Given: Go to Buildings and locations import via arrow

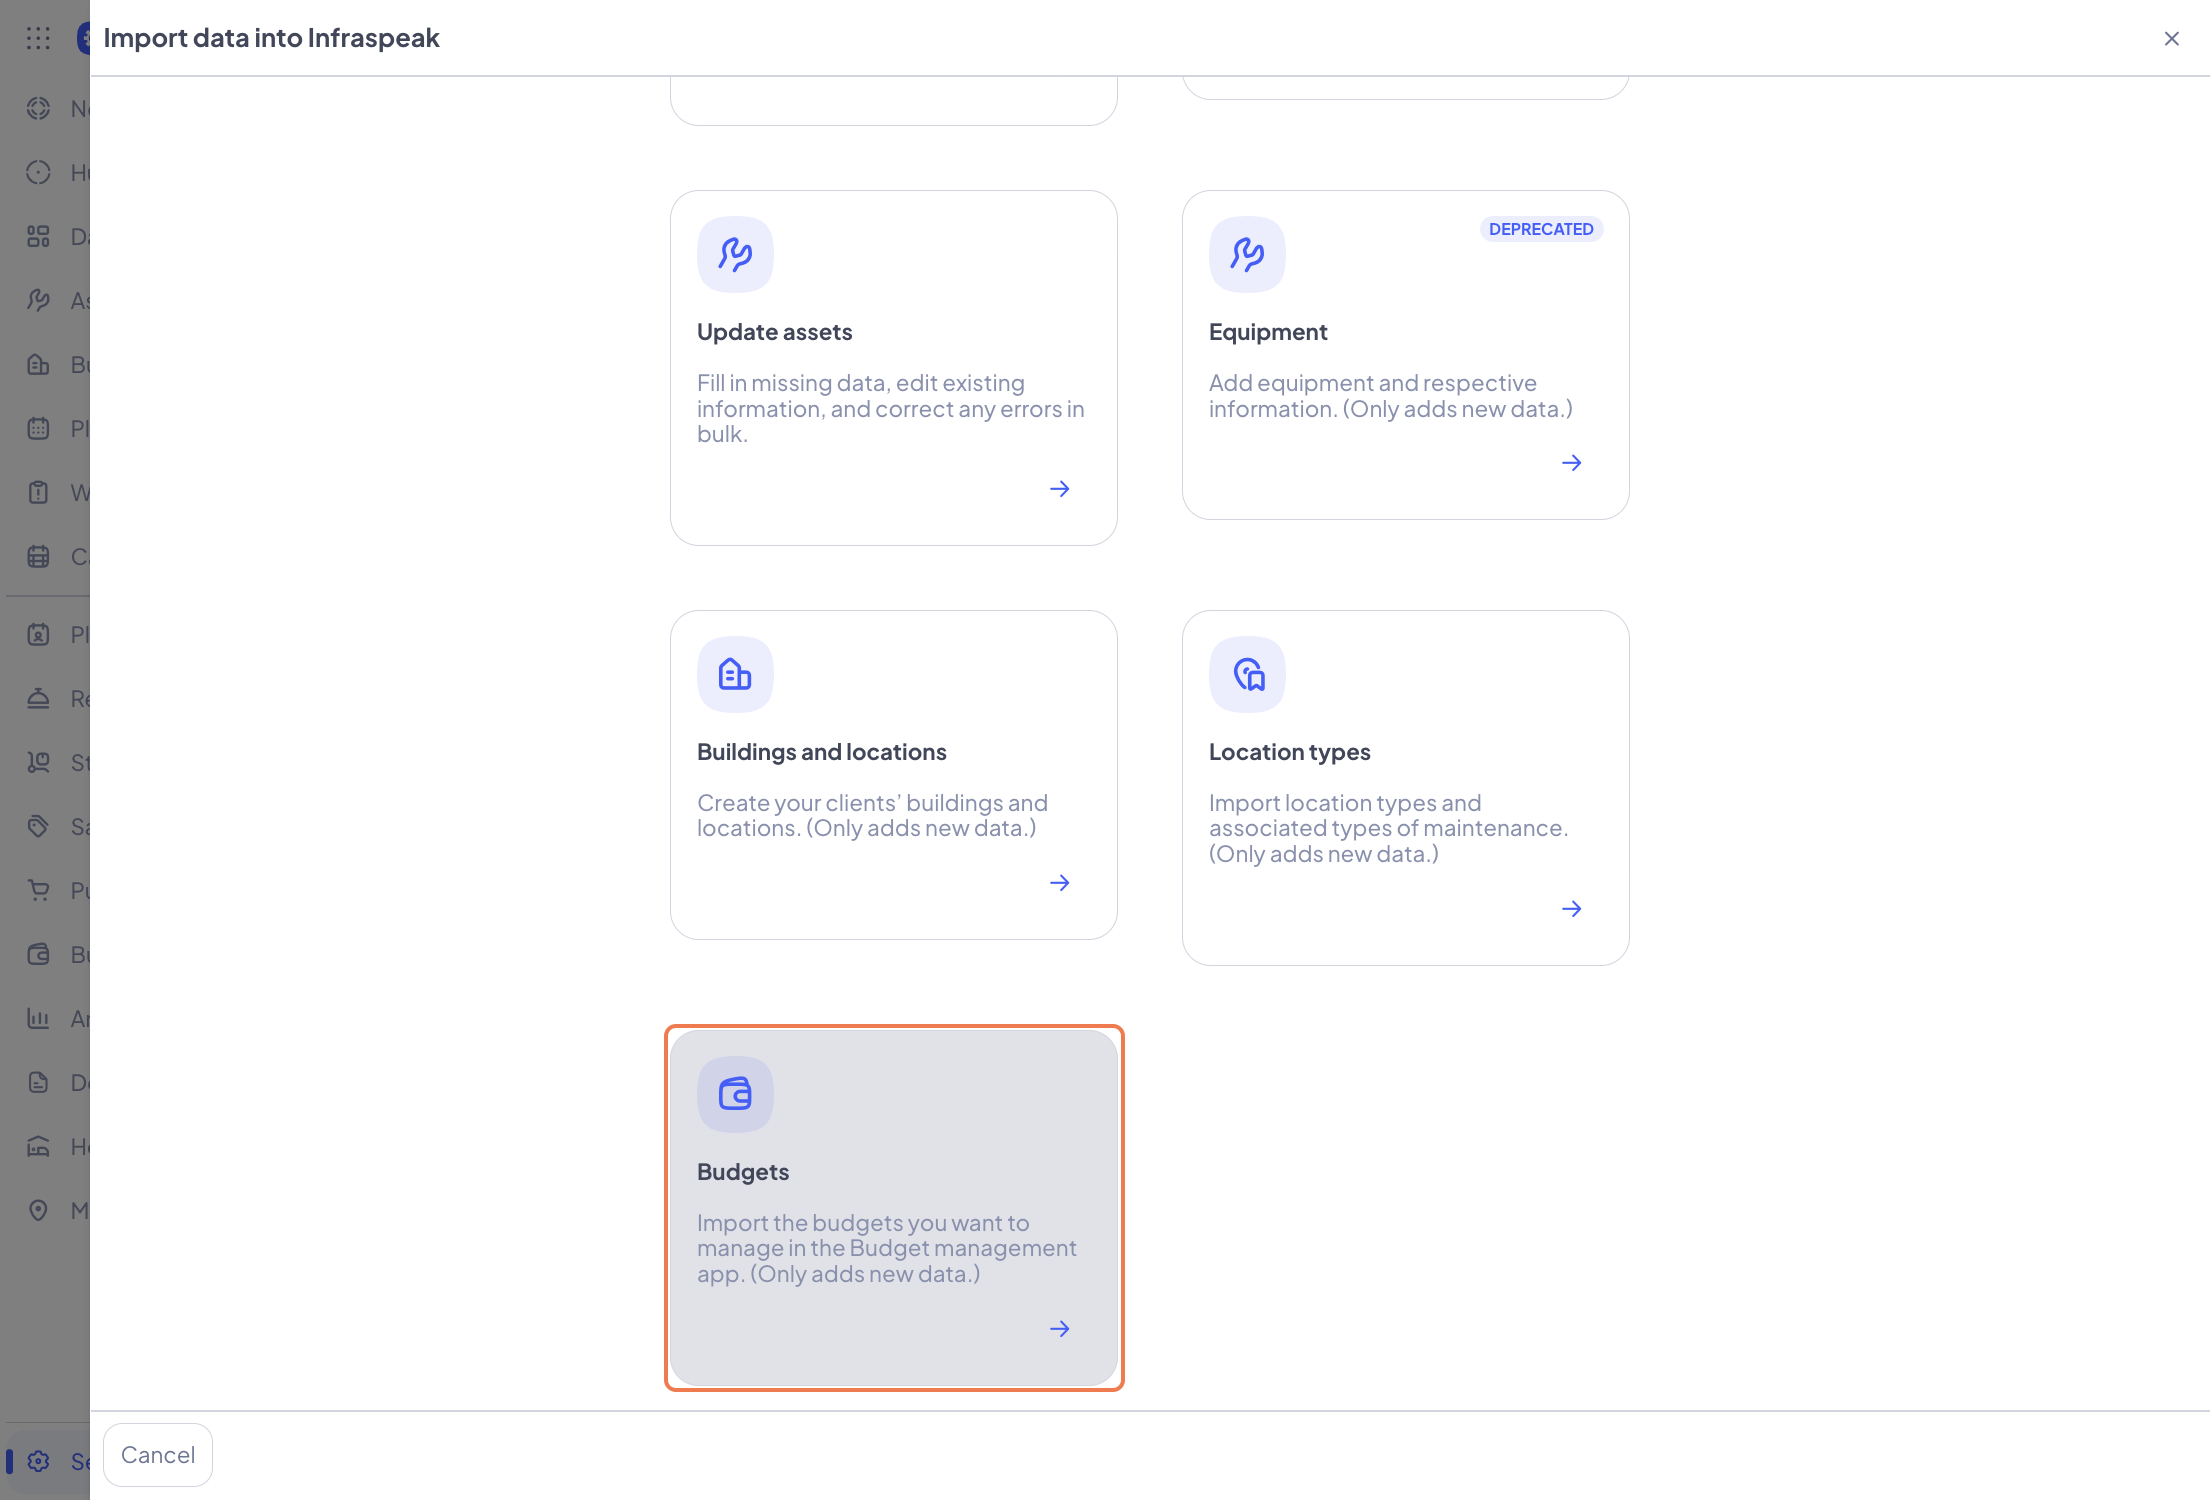Looking at the screenshot, I should tap(1060, 883).
